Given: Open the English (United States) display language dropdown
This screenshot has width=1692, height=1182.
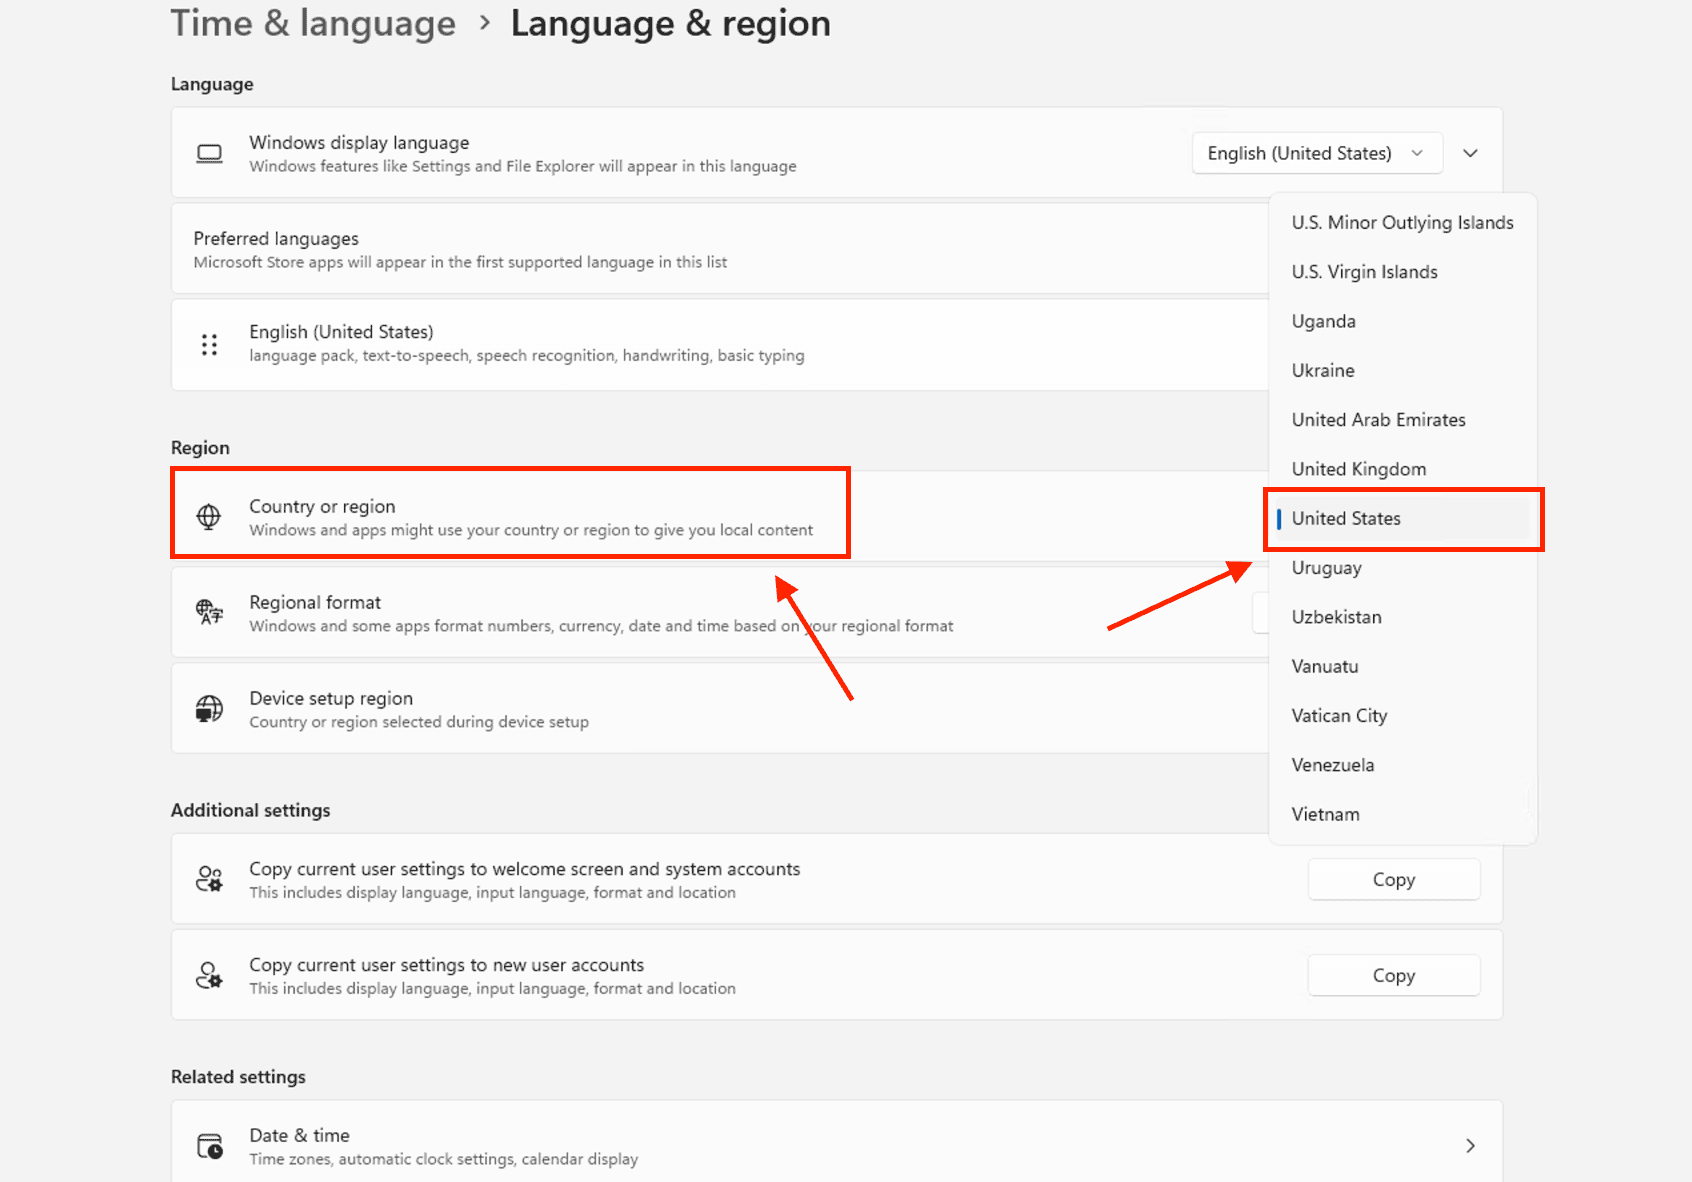Looking at the screenshot, I should pos(1316,153).
